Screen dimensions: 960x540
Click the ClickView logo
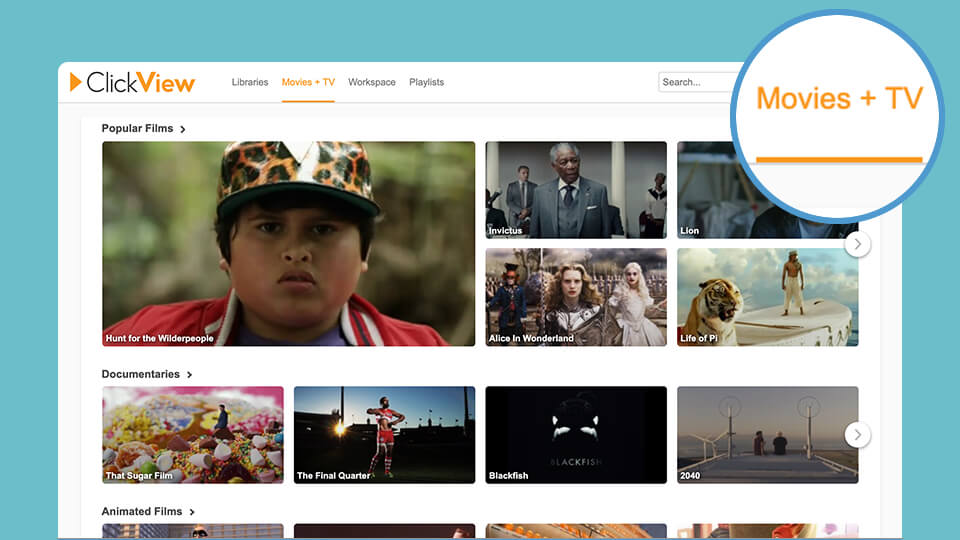click(x=132, y=82)
